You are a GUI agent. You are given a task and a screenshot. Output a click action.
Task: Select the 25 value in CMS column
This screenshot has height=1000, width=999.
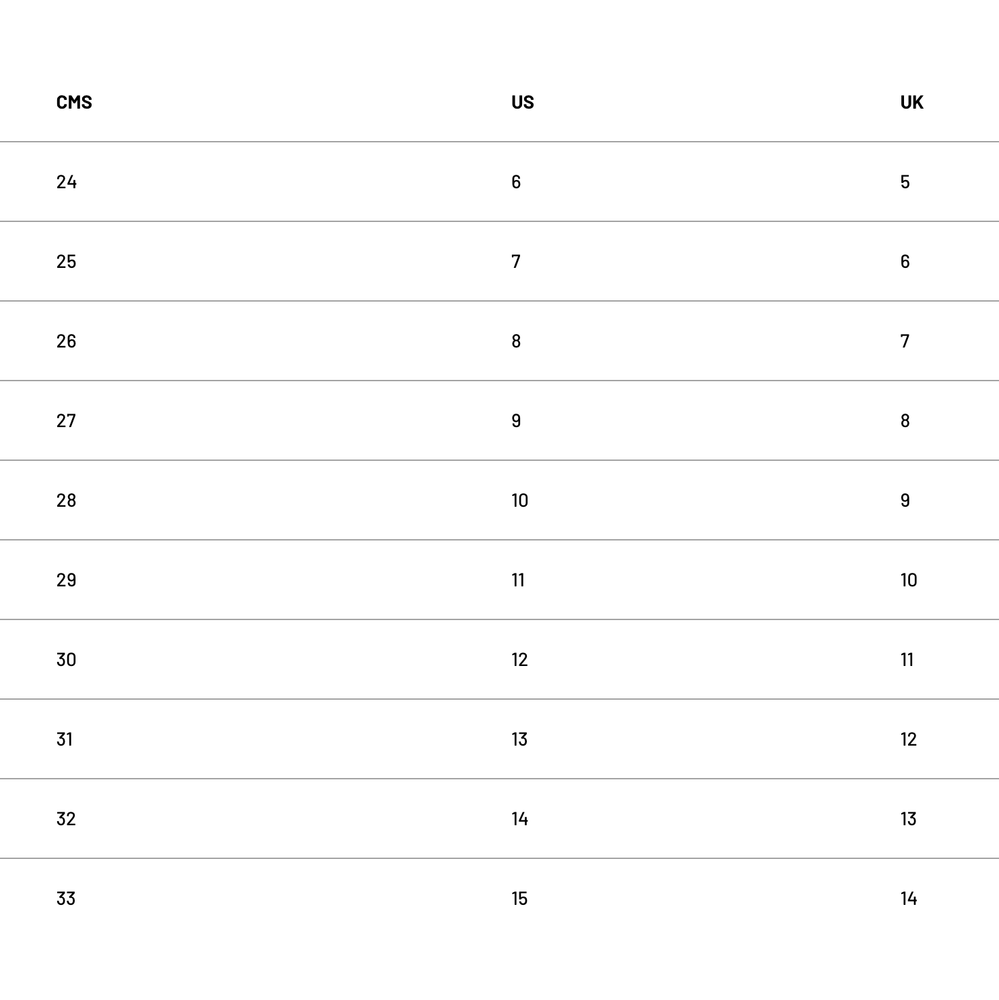(66, 262)
